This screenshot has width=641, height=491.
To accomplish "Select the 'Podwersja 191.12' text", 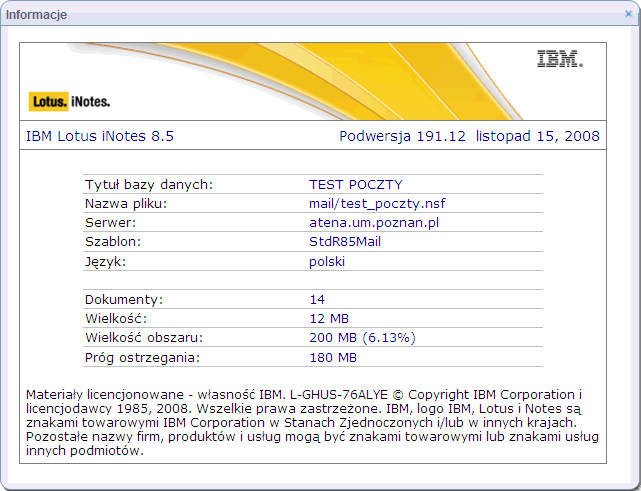I will [402, 136].
